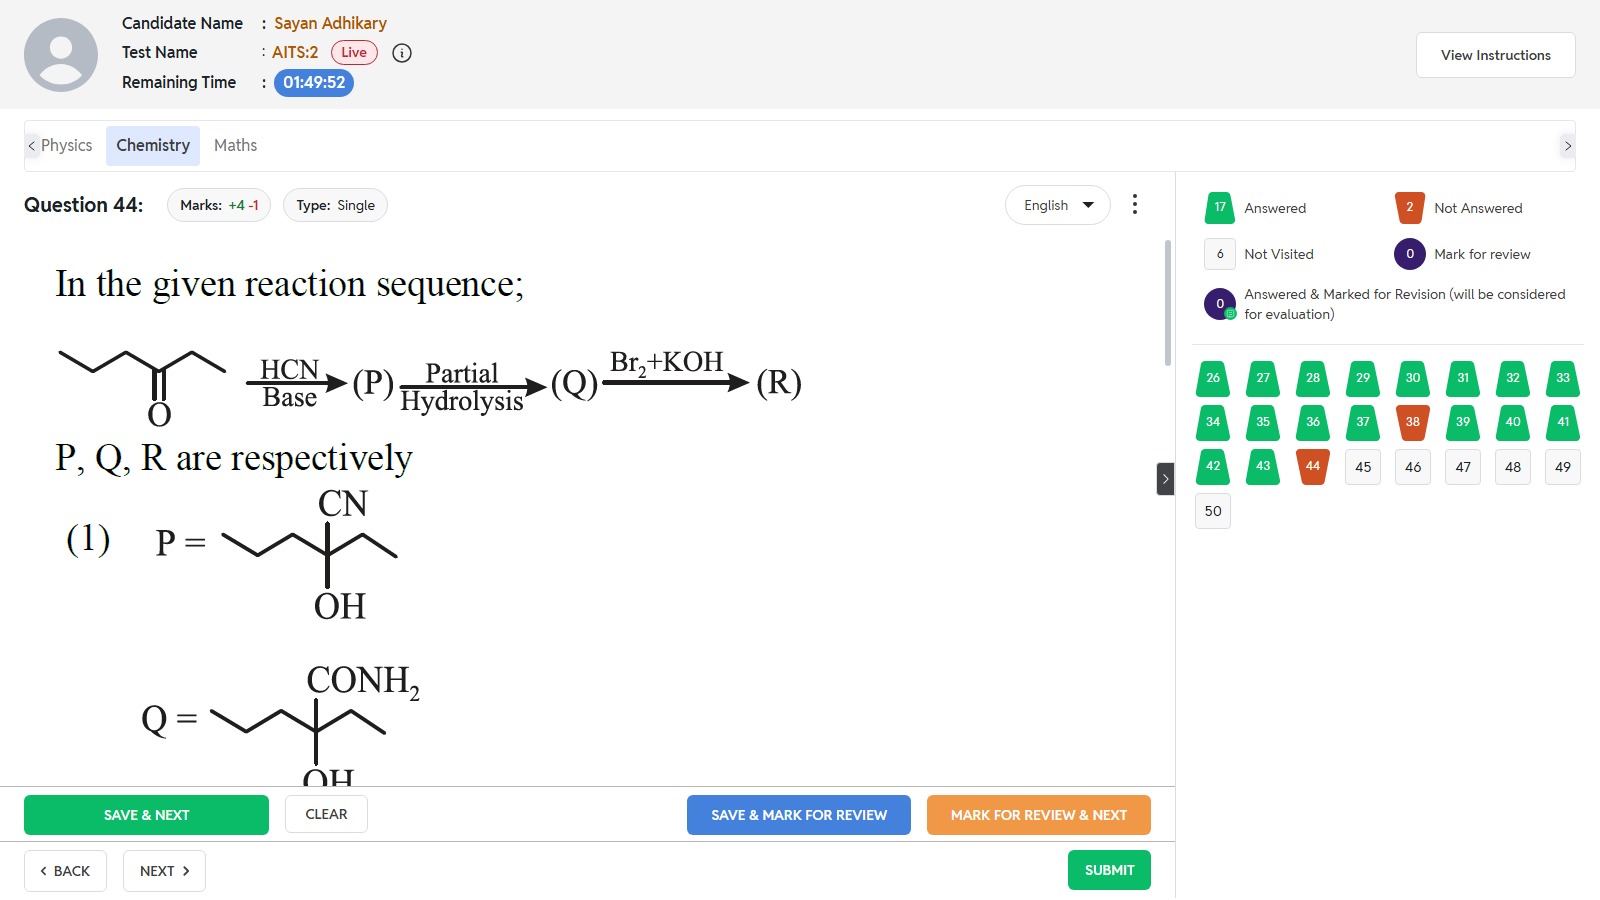This screenshot has width=1600, height=900.
Task: Jump to question 32
Action: point(1513,378)
